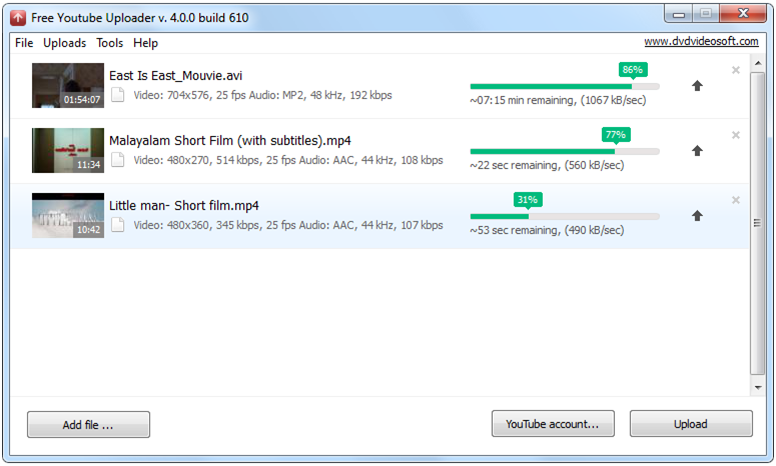
Task: Click the 31% progress bar for Little man
Action: [565, 216]
